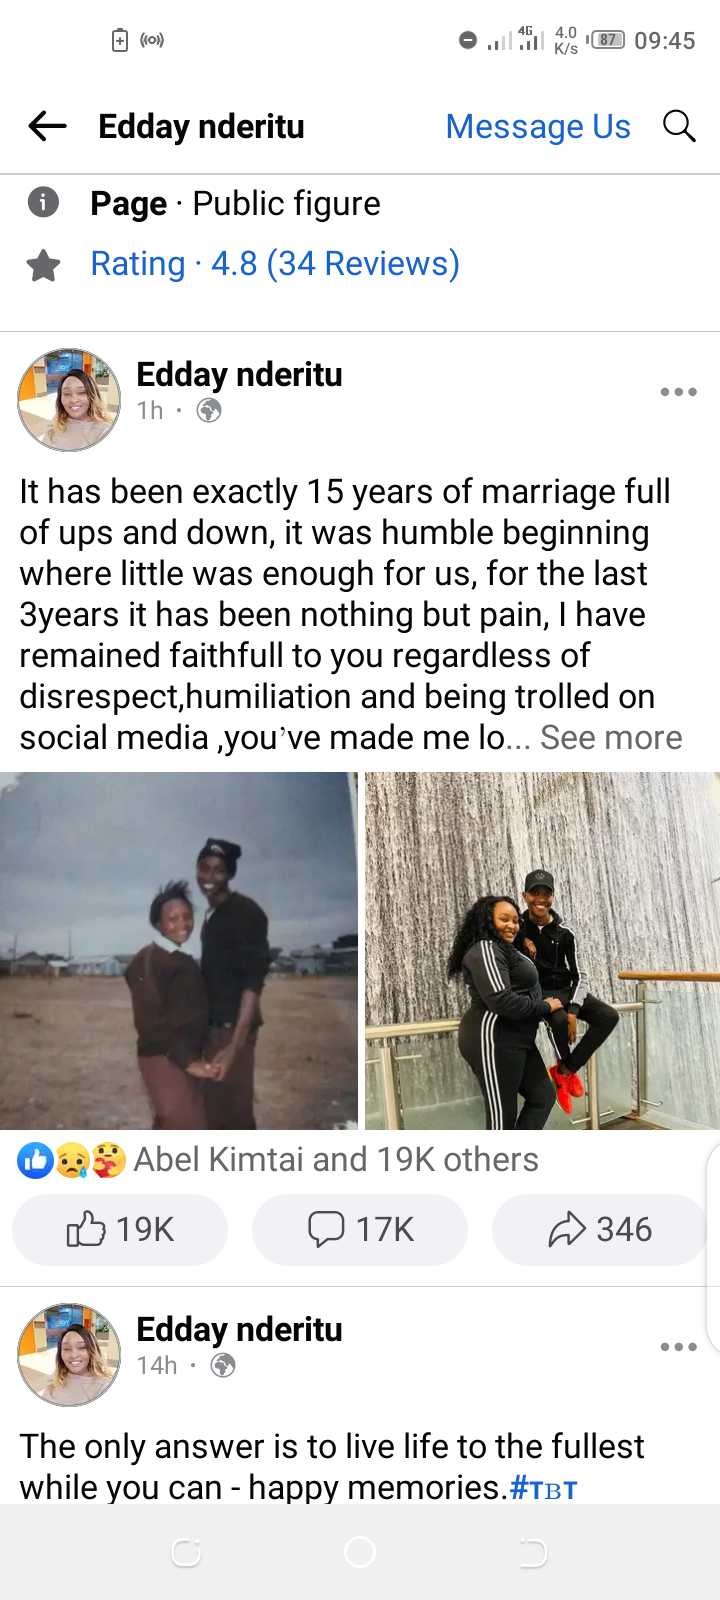
Task: Click the page info icon
Action: click(43, 203)
